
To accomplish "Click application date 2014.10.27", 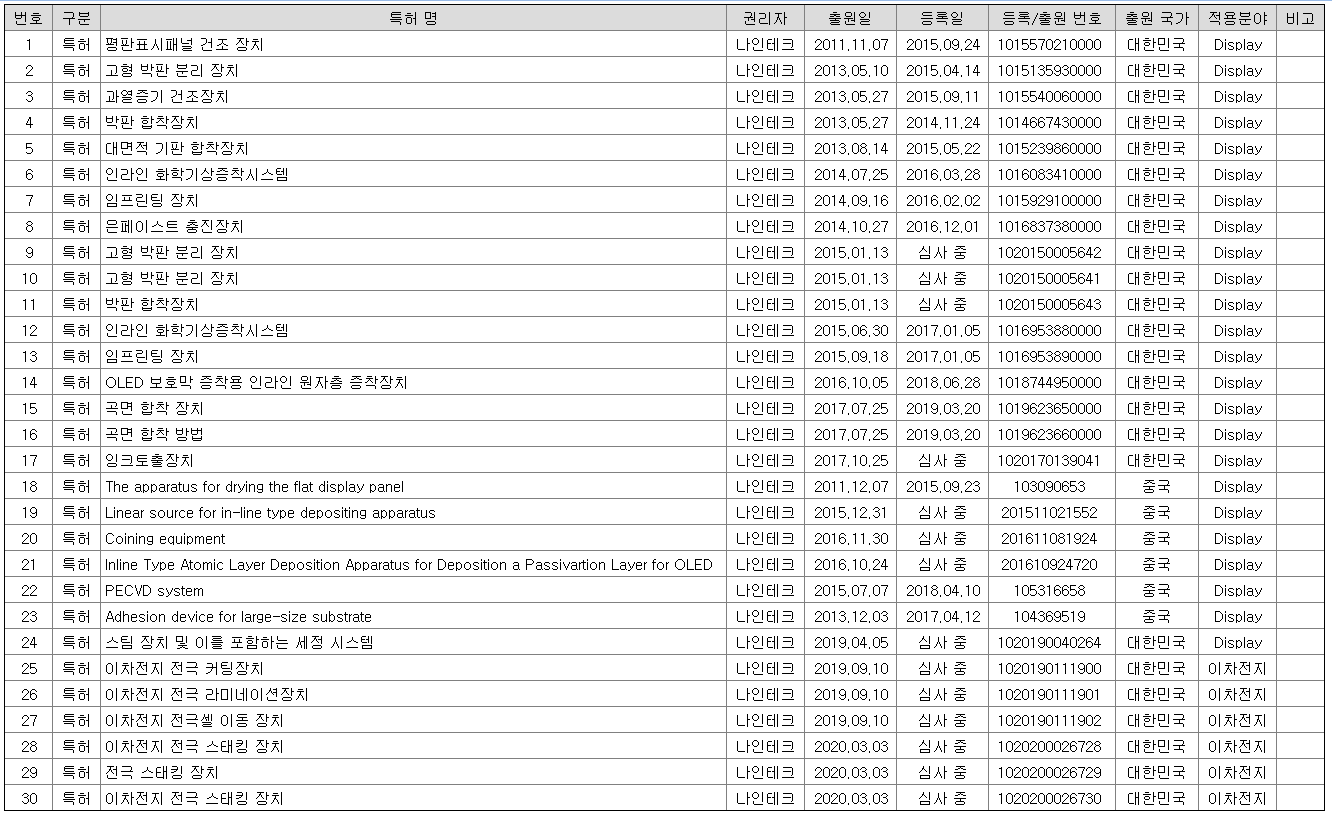I will coord(850,226).
